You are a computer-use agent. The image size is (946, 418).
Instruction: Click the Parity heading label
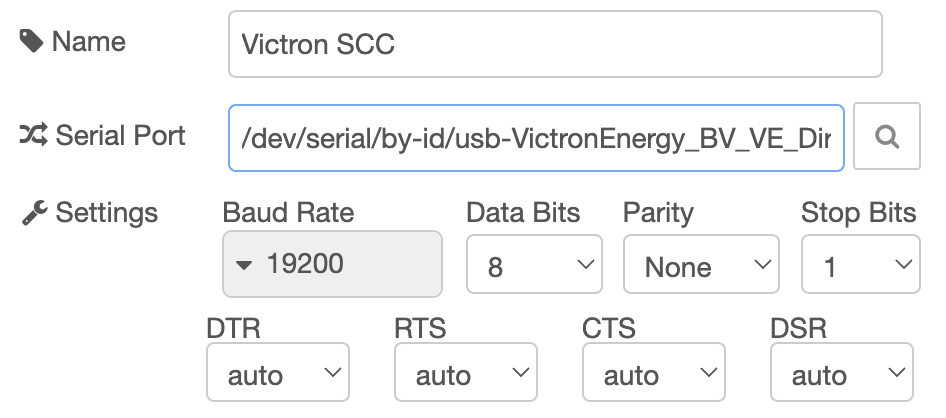(658, 212)
